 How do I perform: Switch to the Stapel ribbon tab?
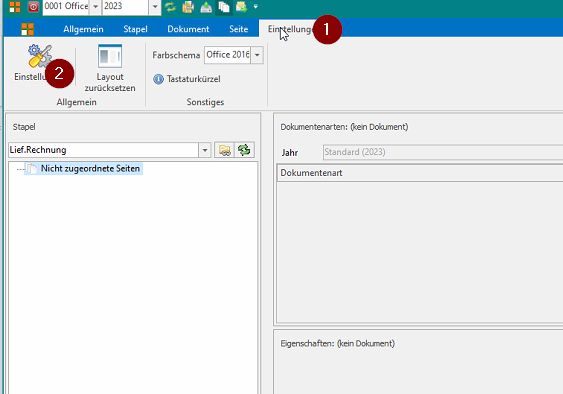pos(135,29)
